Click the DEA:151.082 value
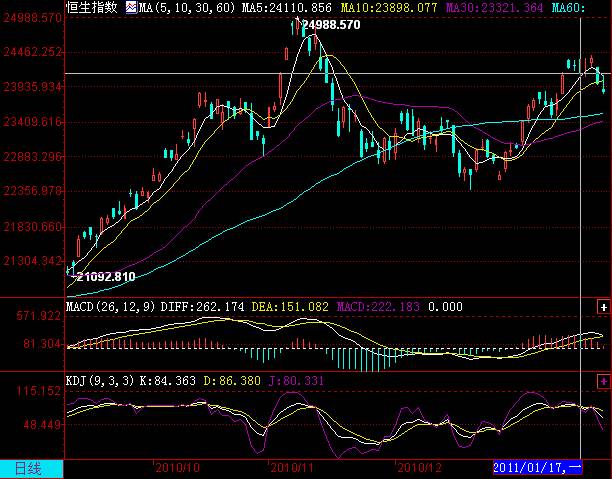The image size is (612, 479). pyautogui.click(x=290, y=307)
